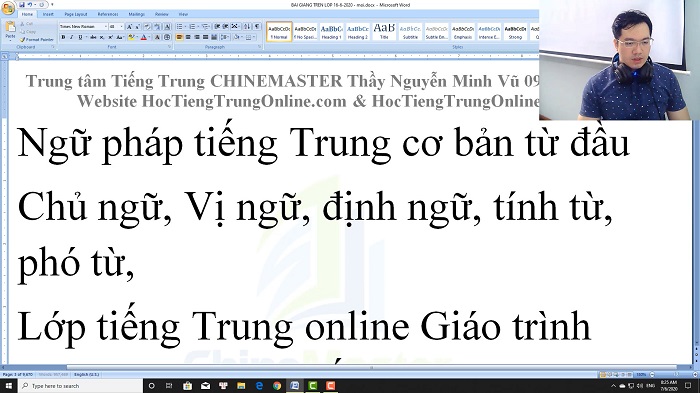Open the Line Spacing dropdown
The height and width of the screenshot is (393, 700).
click(225, 38)
